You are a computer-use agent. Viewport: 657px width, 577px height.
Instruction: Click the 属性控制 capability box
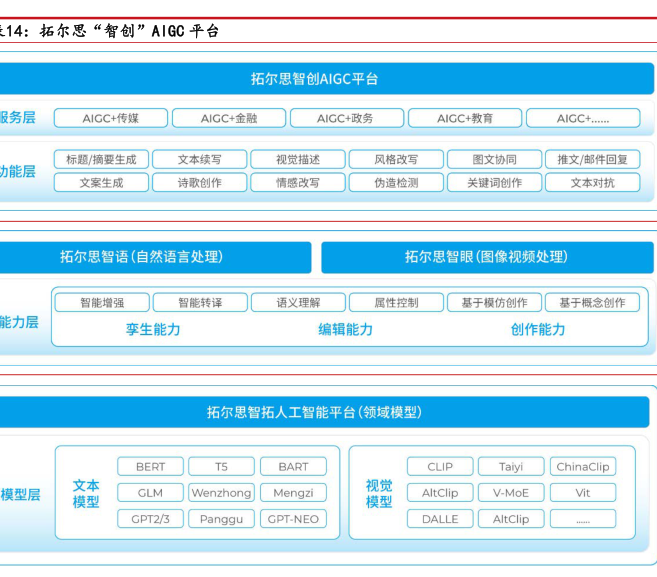396,303
